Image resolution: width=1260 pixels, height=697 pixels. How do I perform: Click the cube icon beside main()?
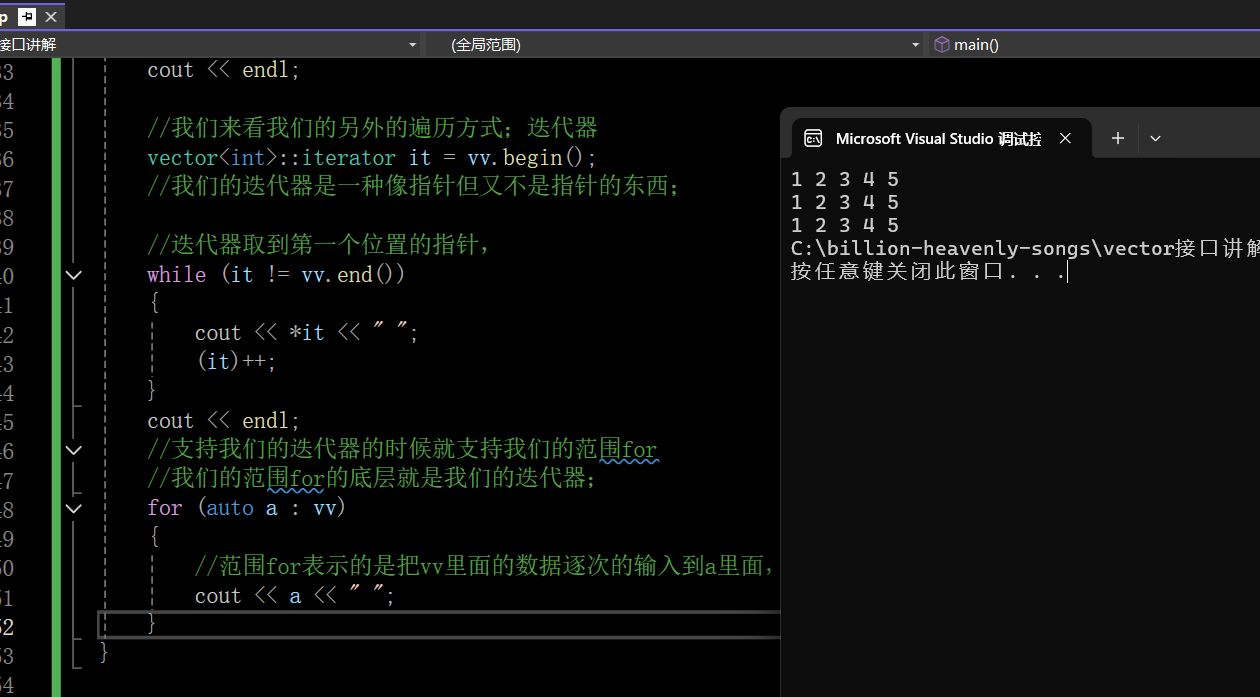point(941,44)
